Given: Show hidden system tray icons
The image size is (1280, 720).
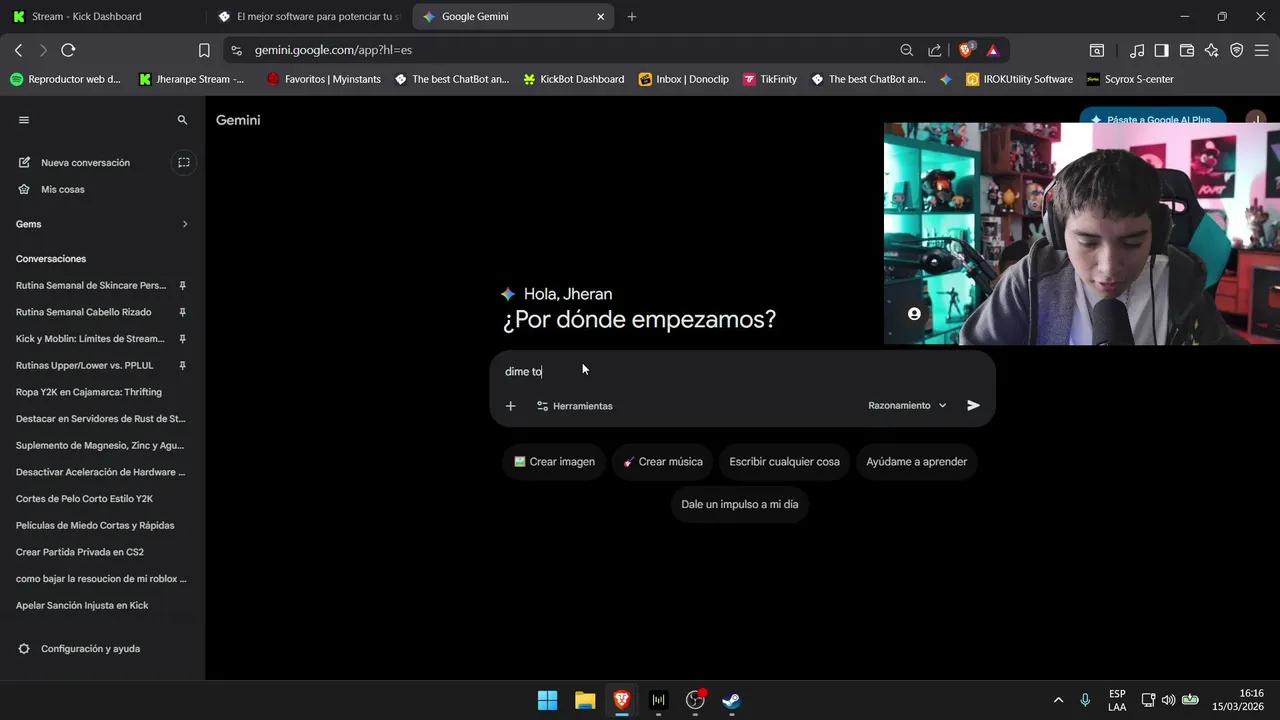Looking at the screenshot, I should [1058, 699].
